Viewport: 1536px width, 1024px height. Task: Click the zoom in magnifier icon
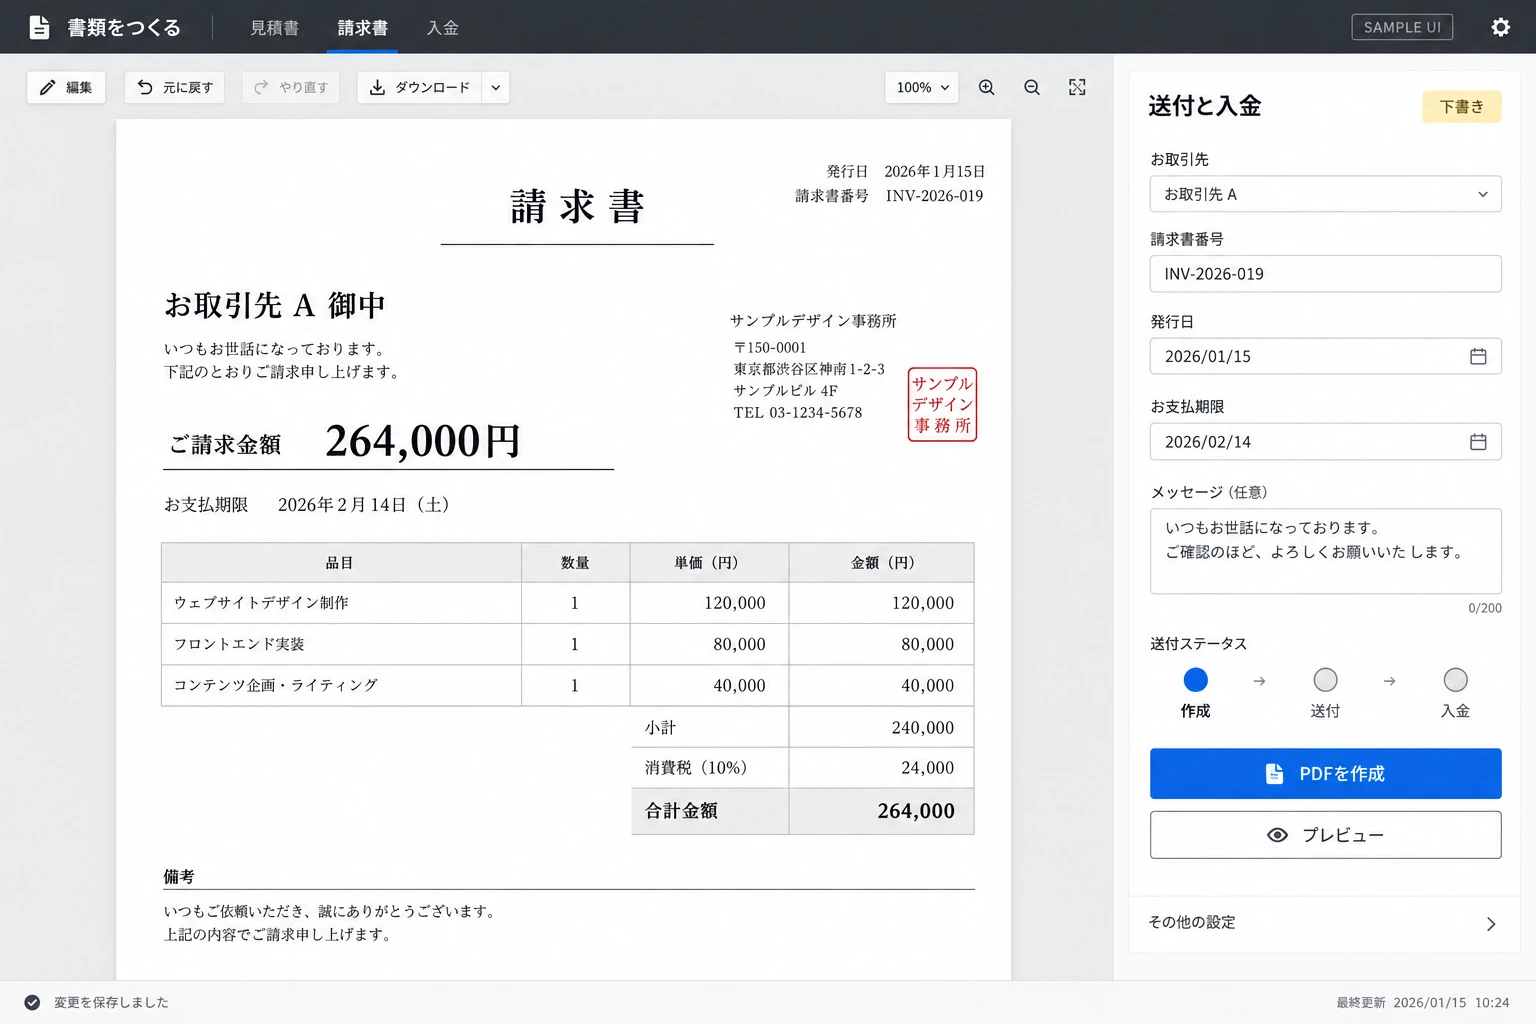[x=986, y=87]
